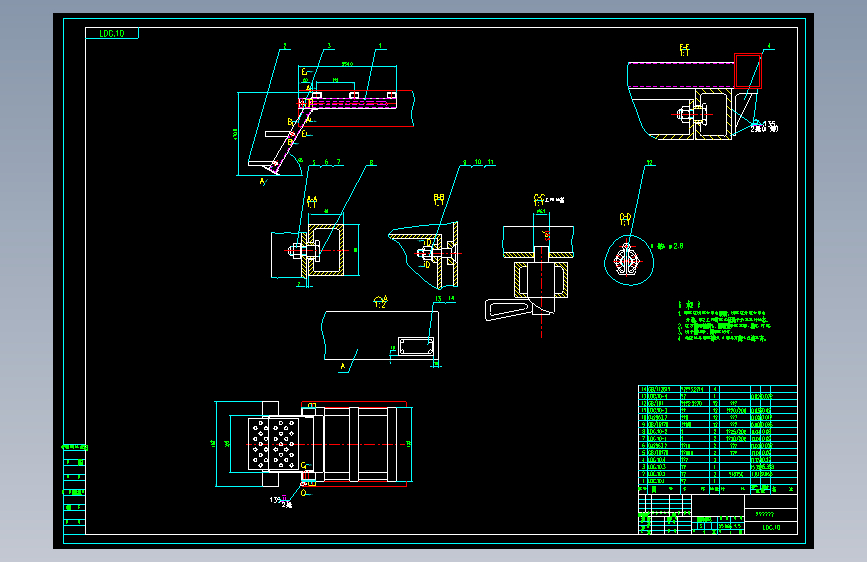Screen dimensions: 867x562
Task: Click the D-D detail view label
Action: 625,219
